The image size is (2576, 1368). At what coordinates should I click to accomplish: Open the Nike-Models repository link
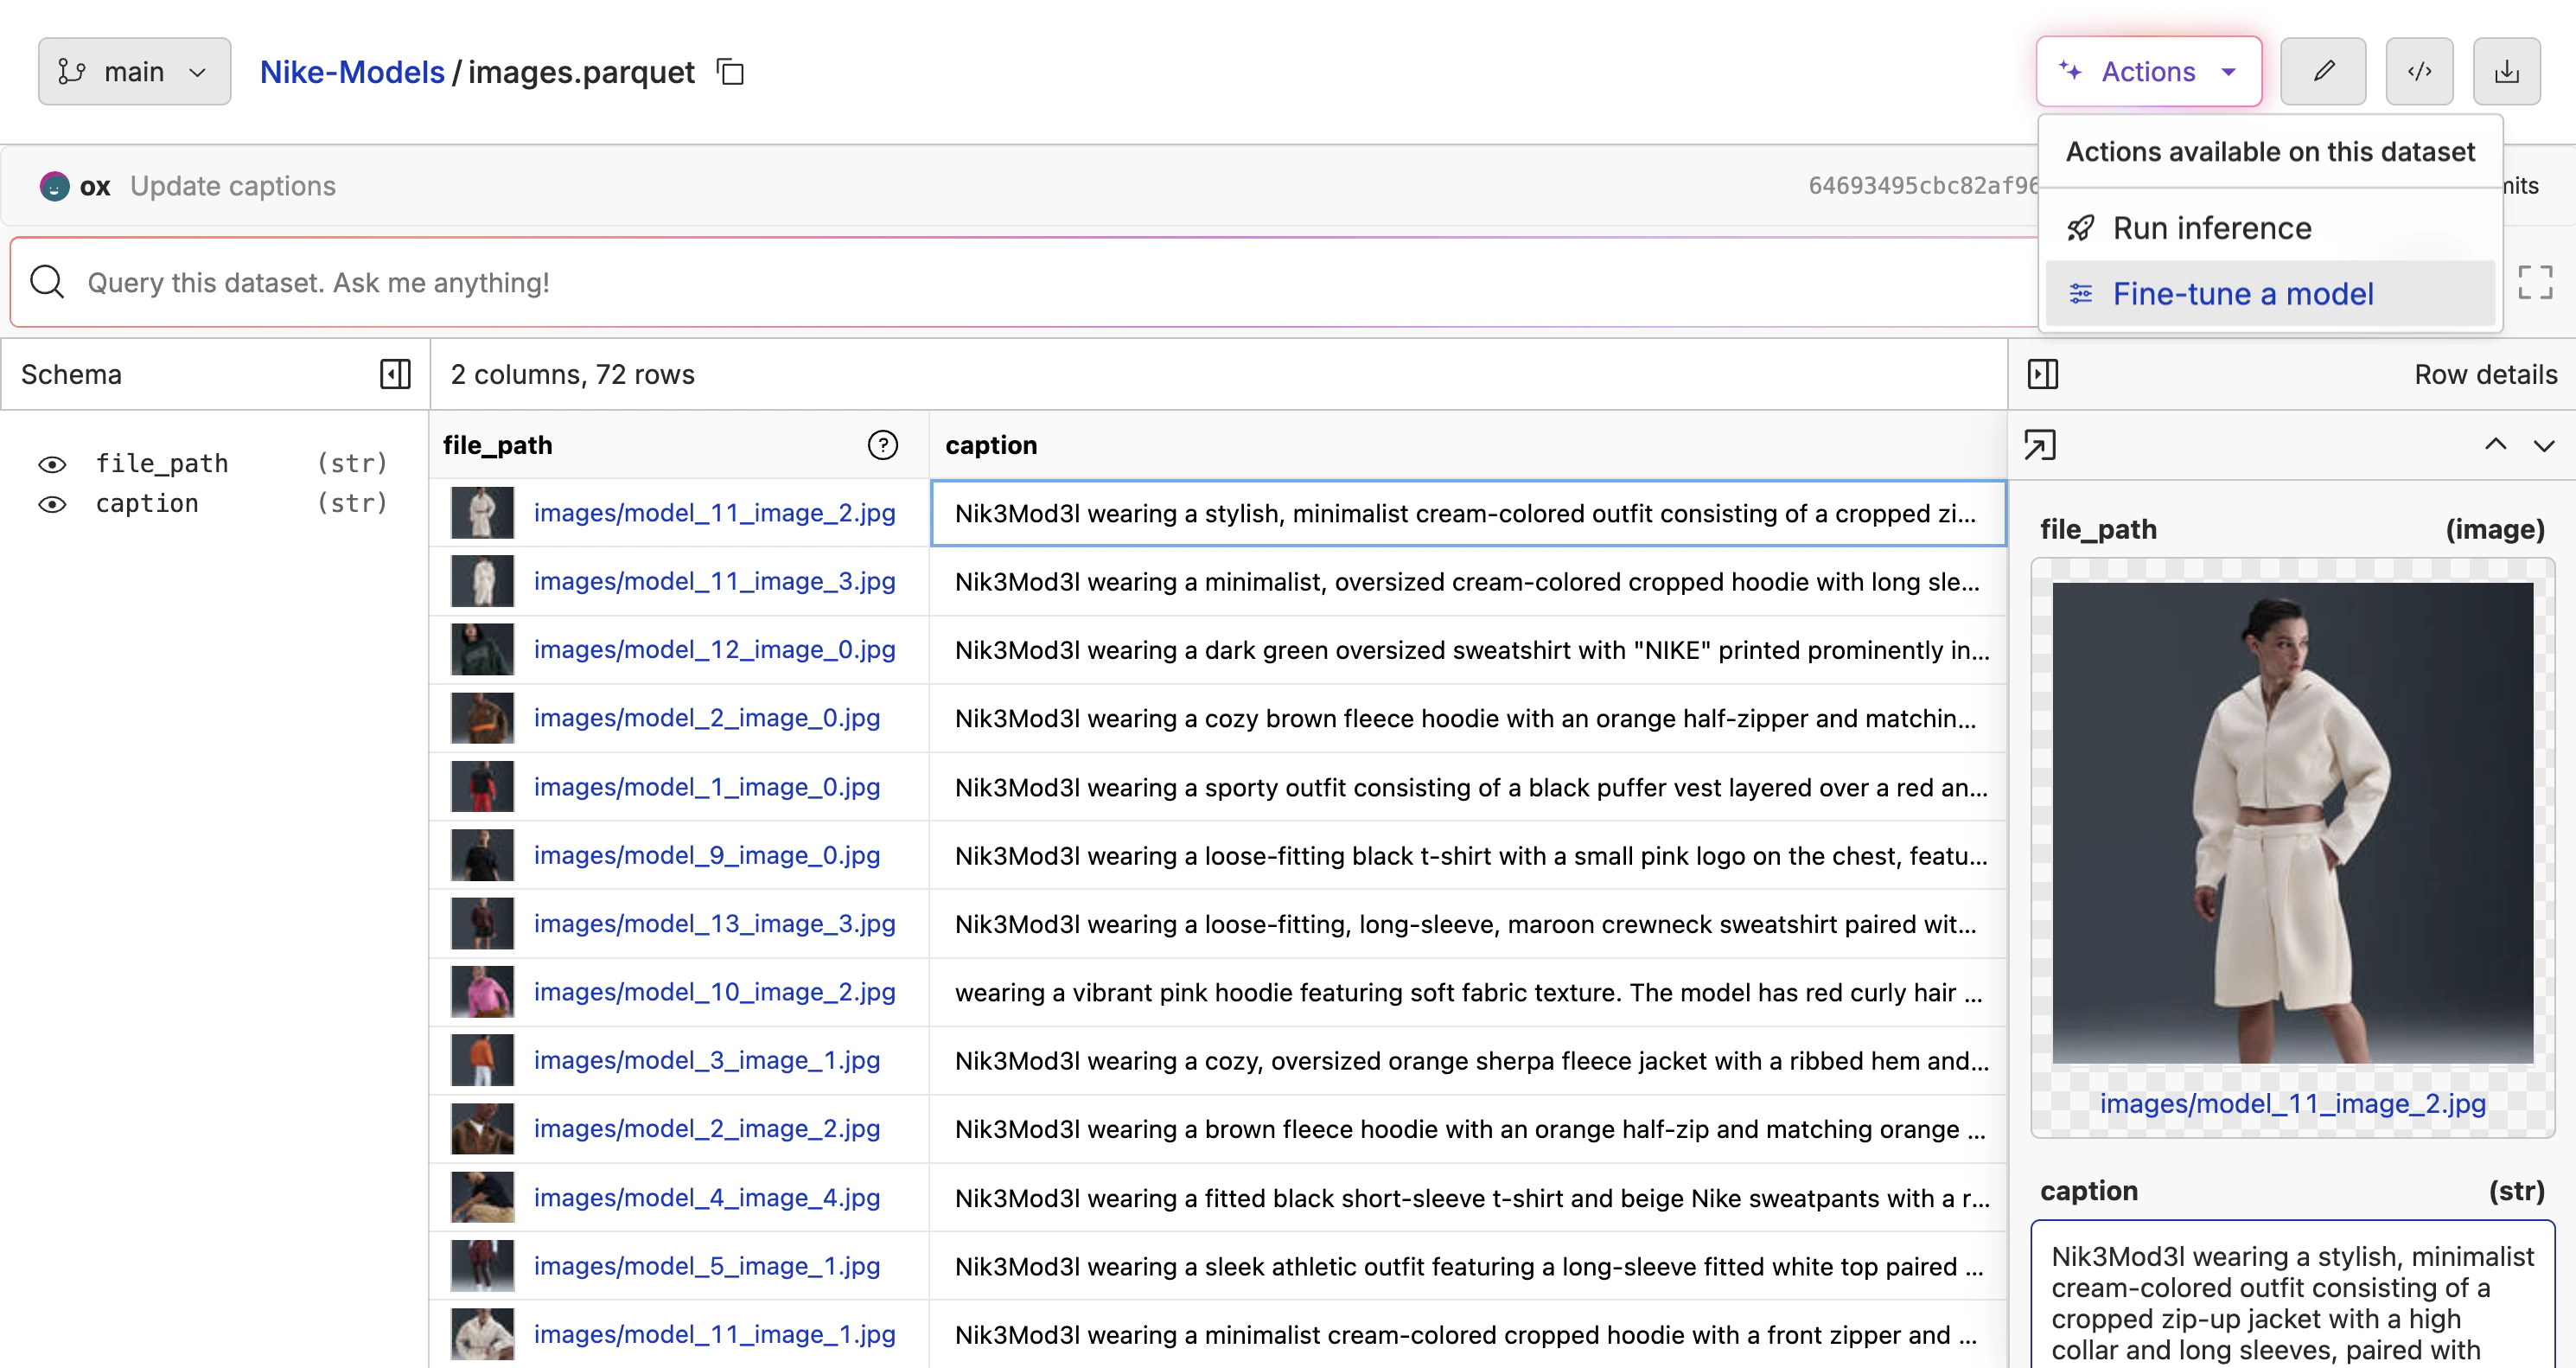click(x=352, y=72)
